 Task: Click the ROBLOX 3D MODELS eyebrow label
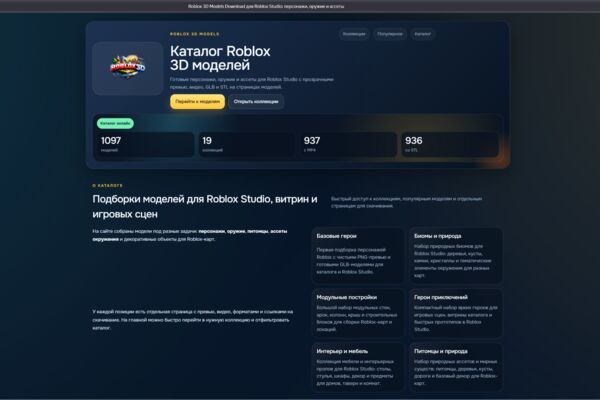point(195,34)
